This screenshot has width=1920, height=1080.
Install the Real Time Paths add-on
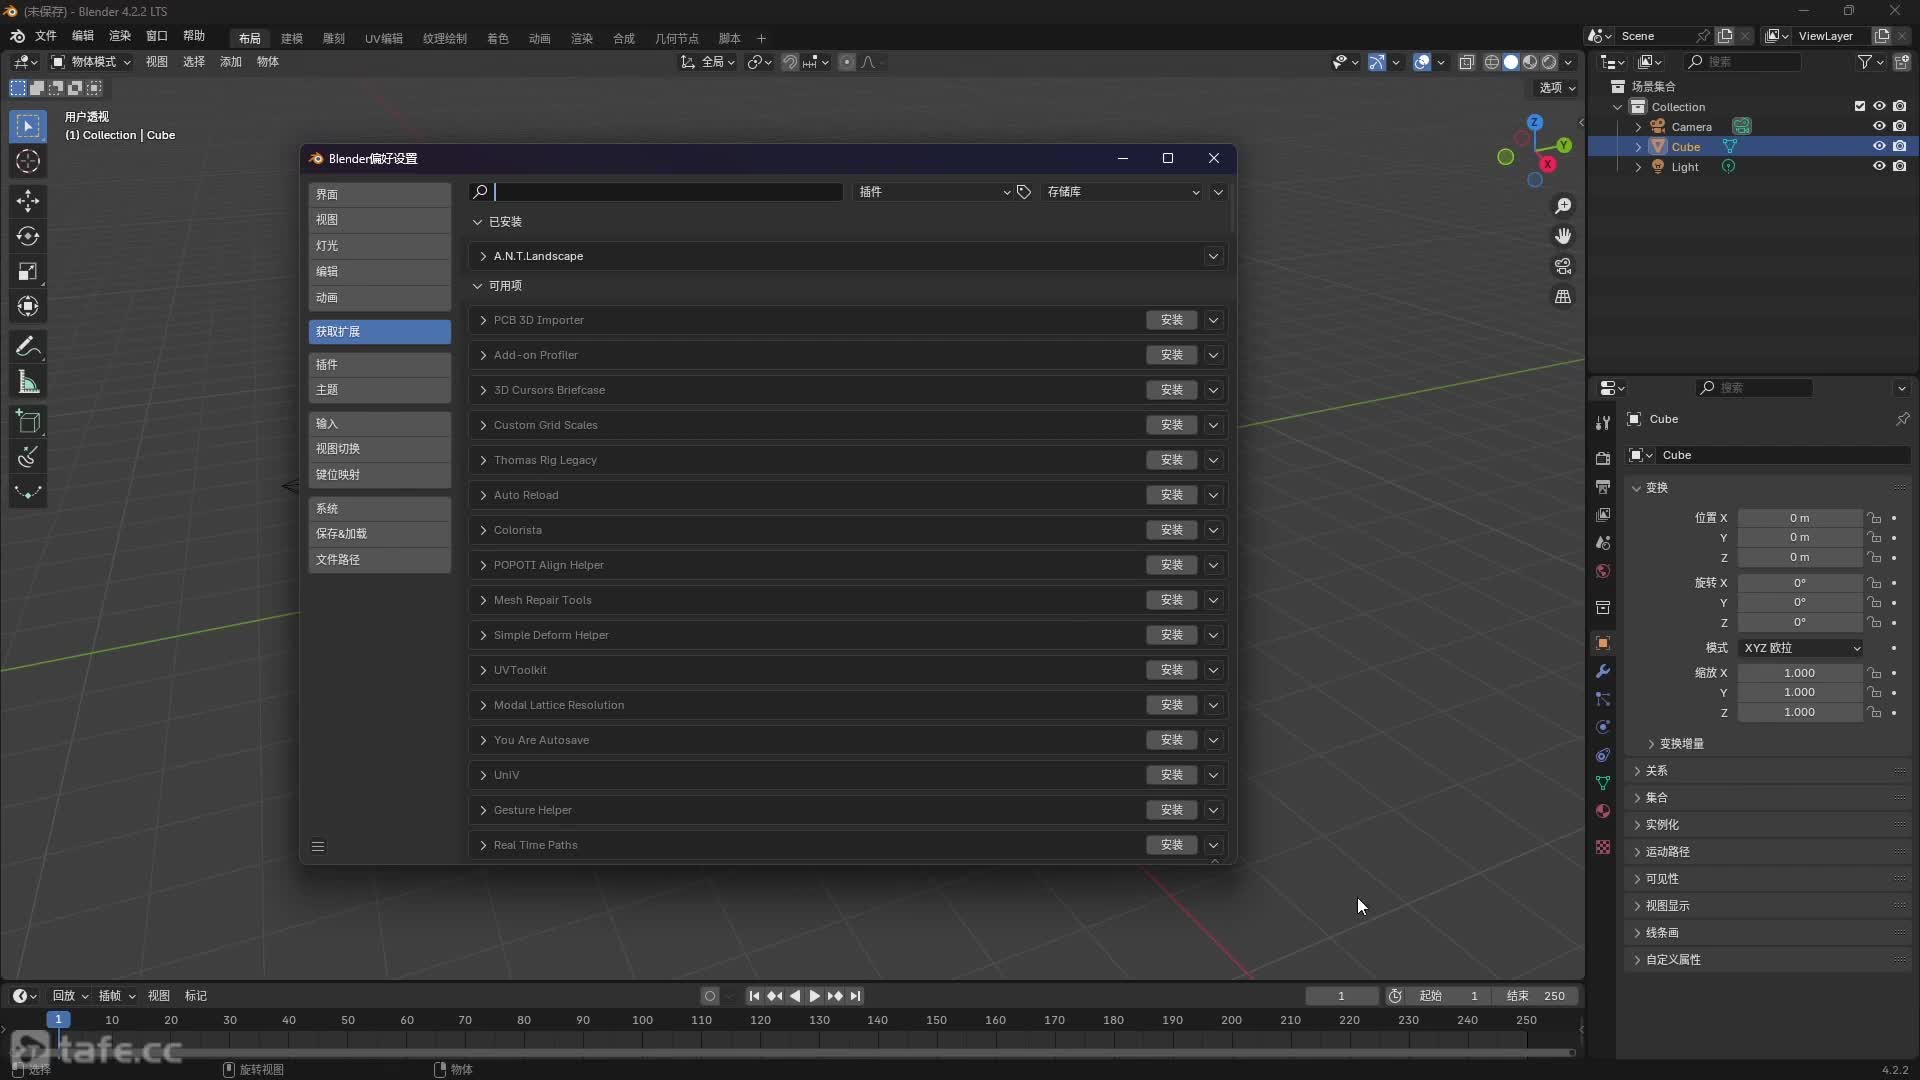pyautogui.click(x=1171, y=845)
